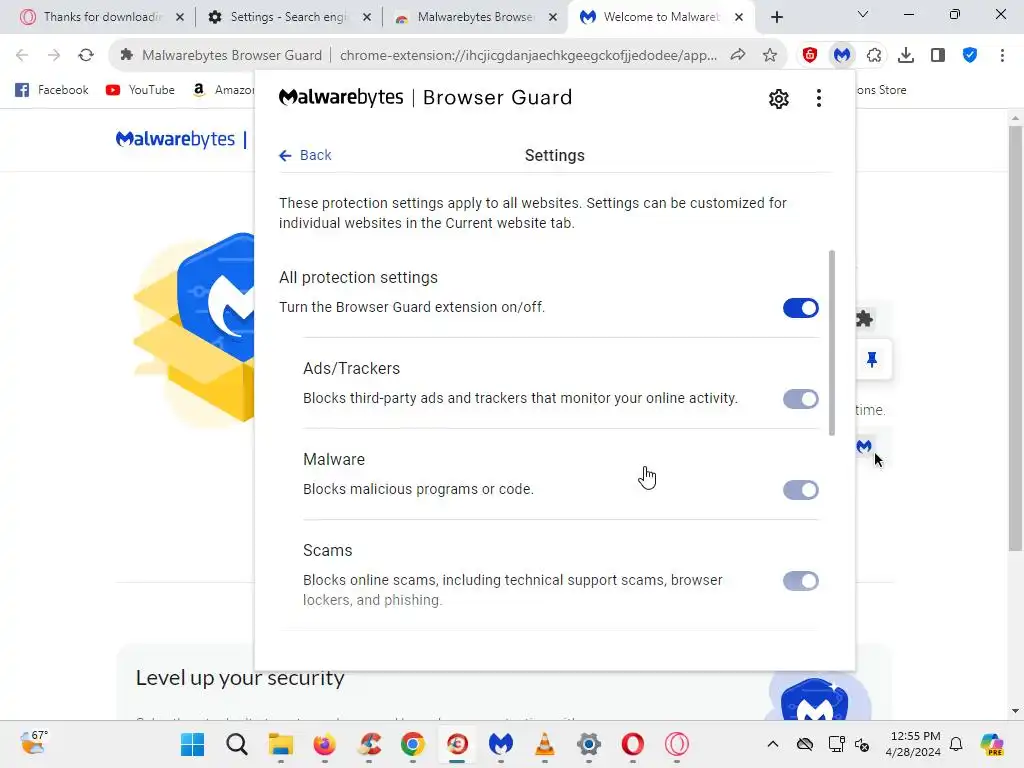Toggle all Browser Guard protection off
The image size is (1024, 768).
tap(801, 308)
